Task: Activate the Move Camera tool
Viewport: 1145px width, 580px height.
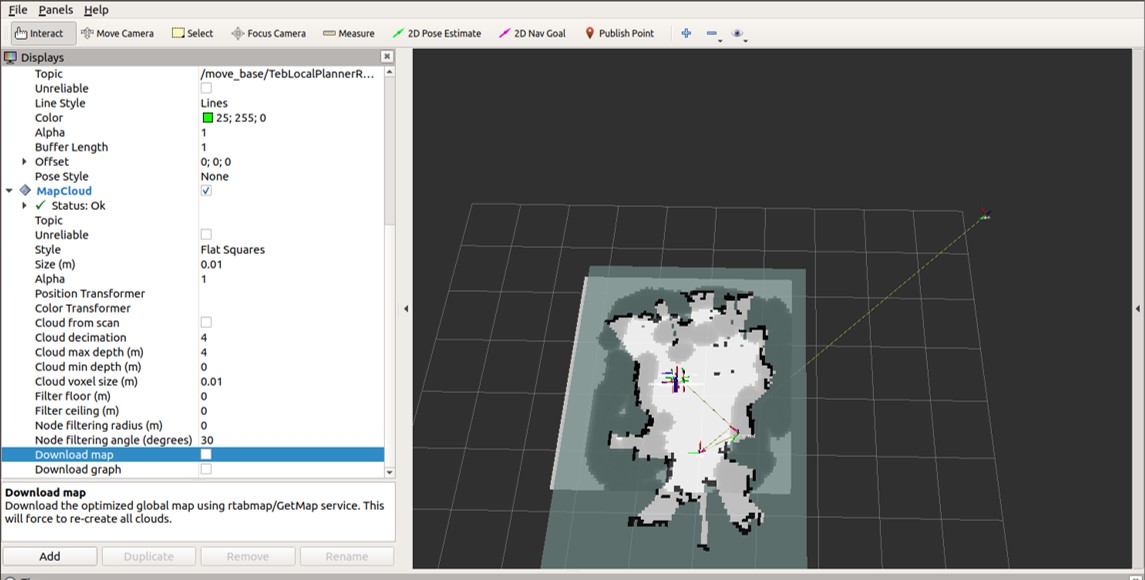Action: 117,33
